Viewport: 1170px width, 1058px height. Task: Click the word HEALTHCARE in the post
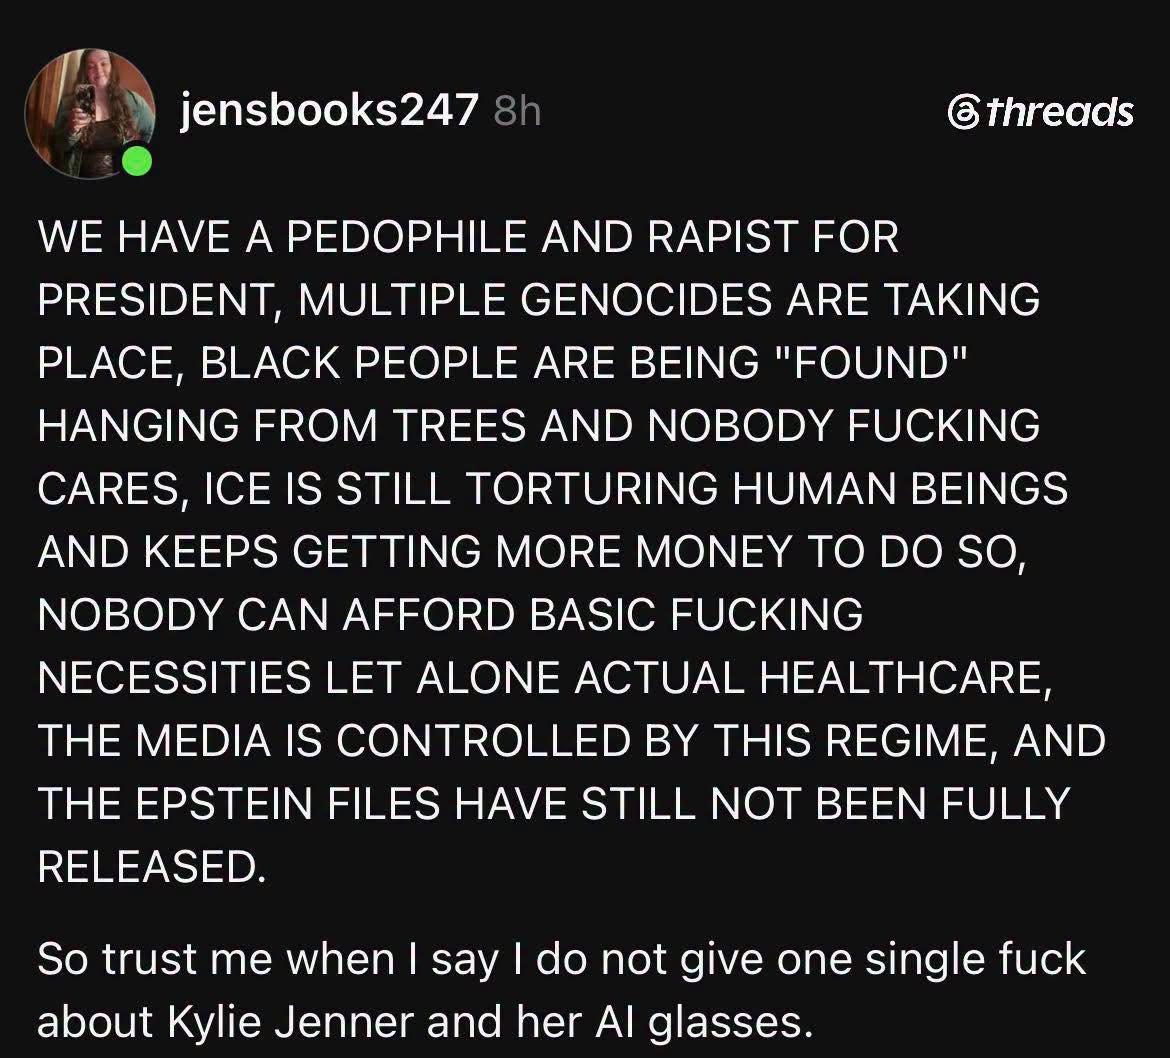pos(904,677)
